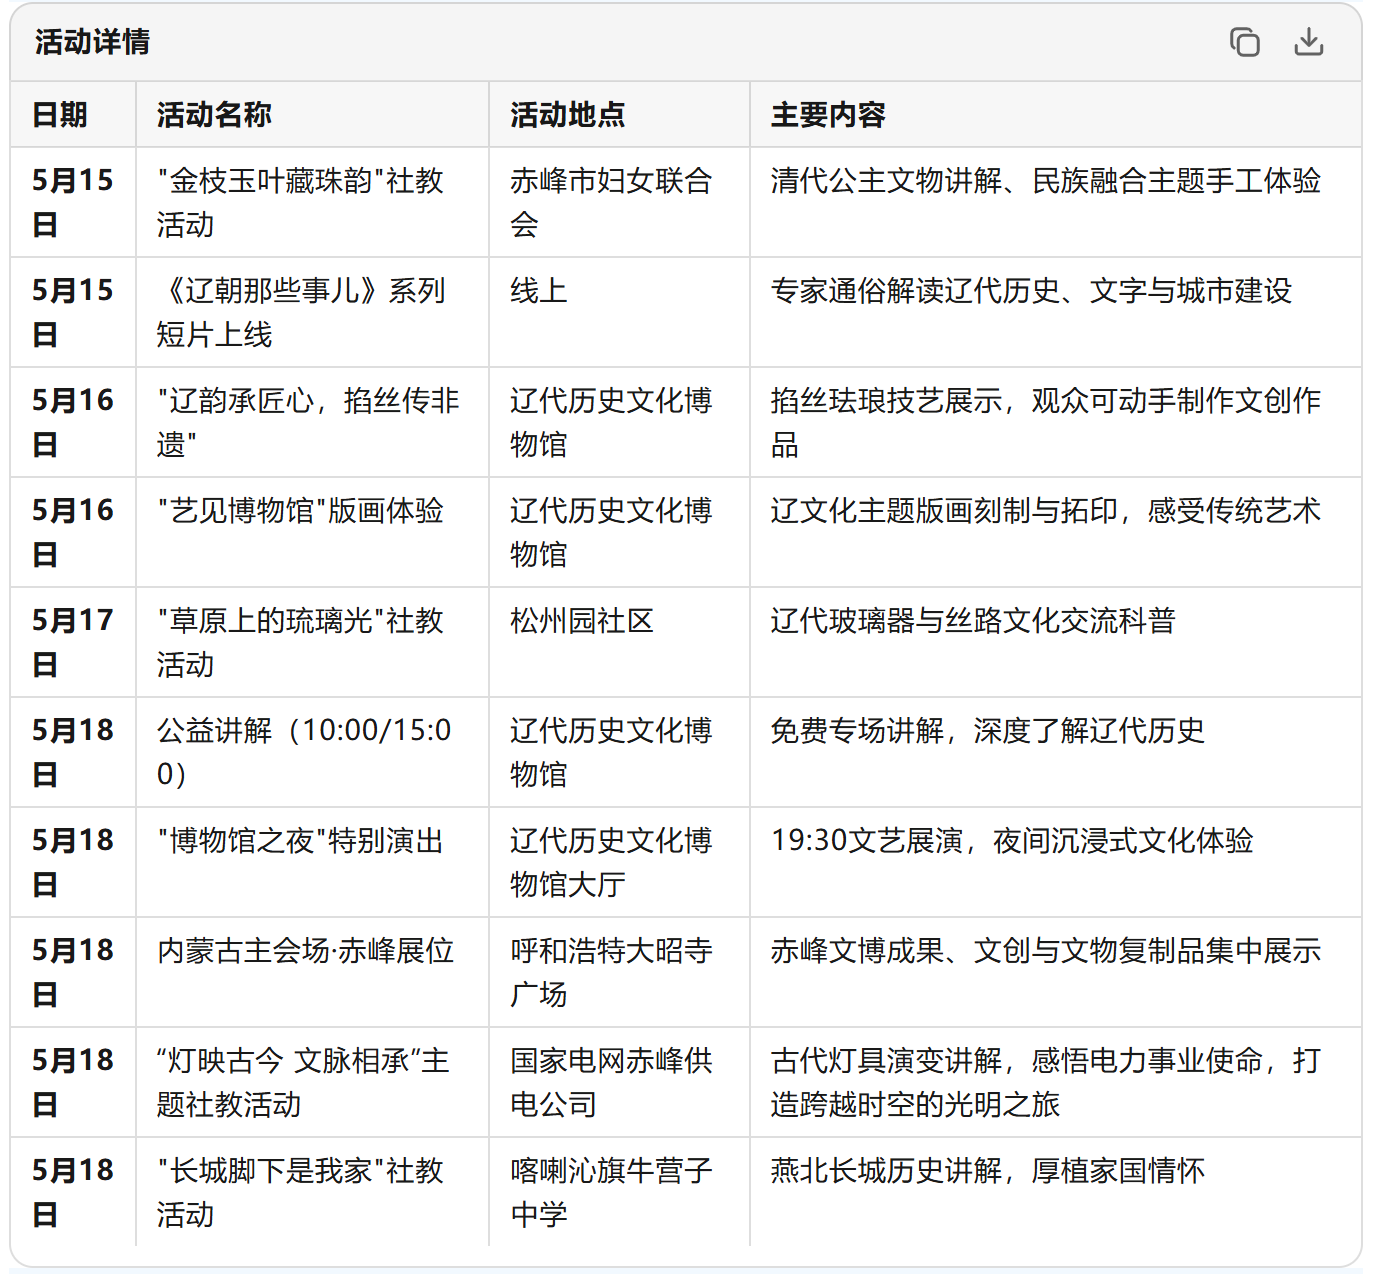1378x1274 pixels.
Task: Click date cell of 艺见博物馆 row
Action: 73,532
